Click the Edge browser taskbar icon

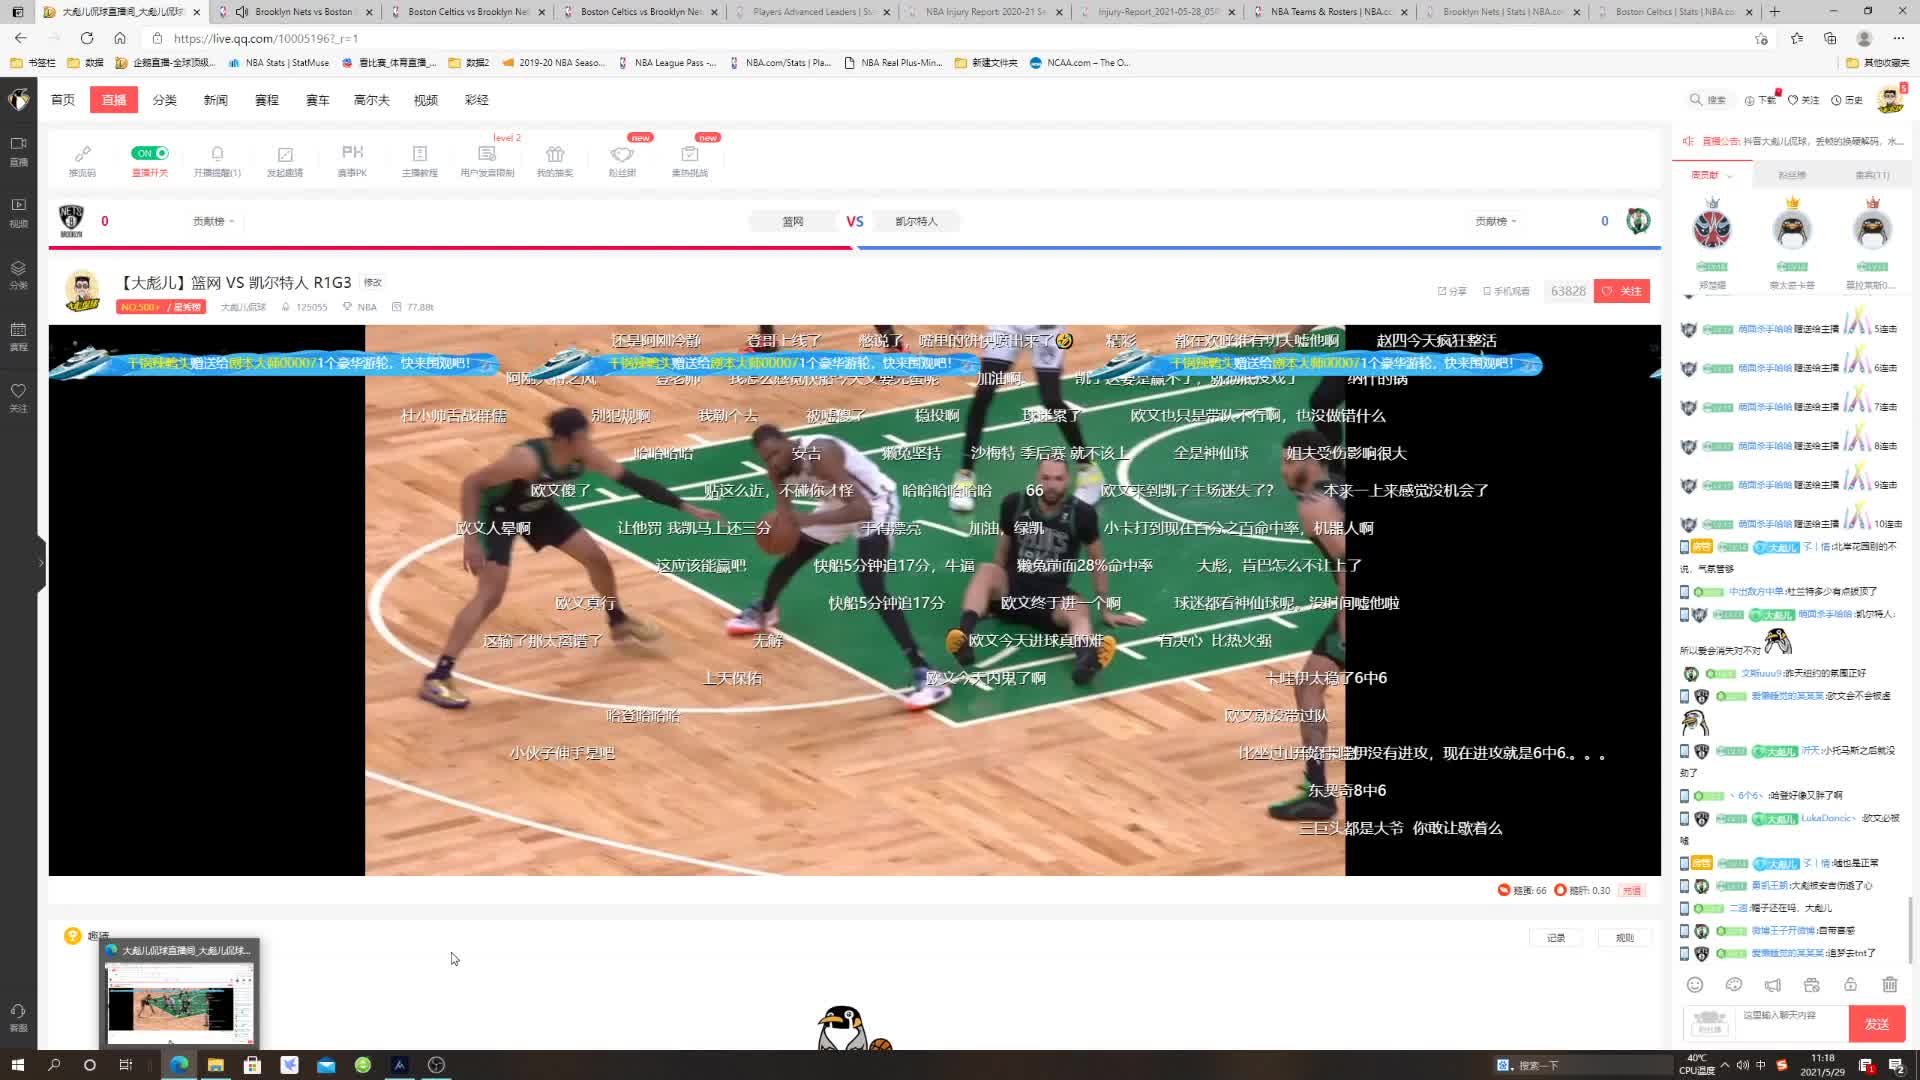point(179,1065)
